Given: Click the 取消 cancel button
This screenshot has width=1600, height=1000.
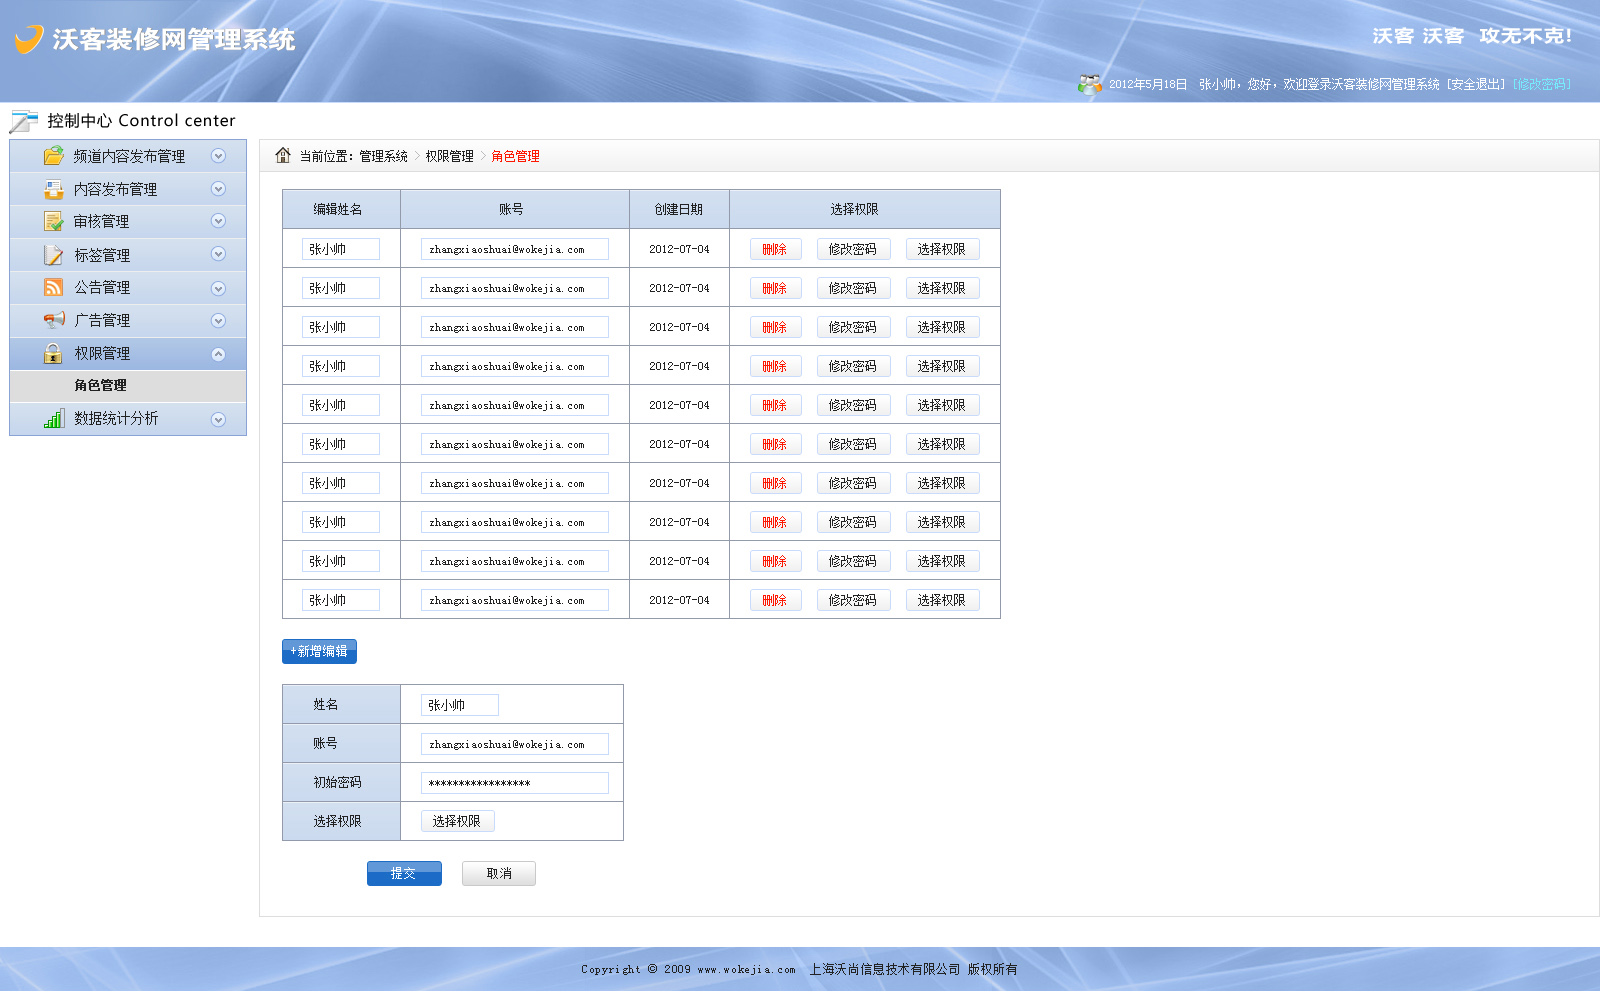Looking at the screenshot, I should click(x=499, y=874).
